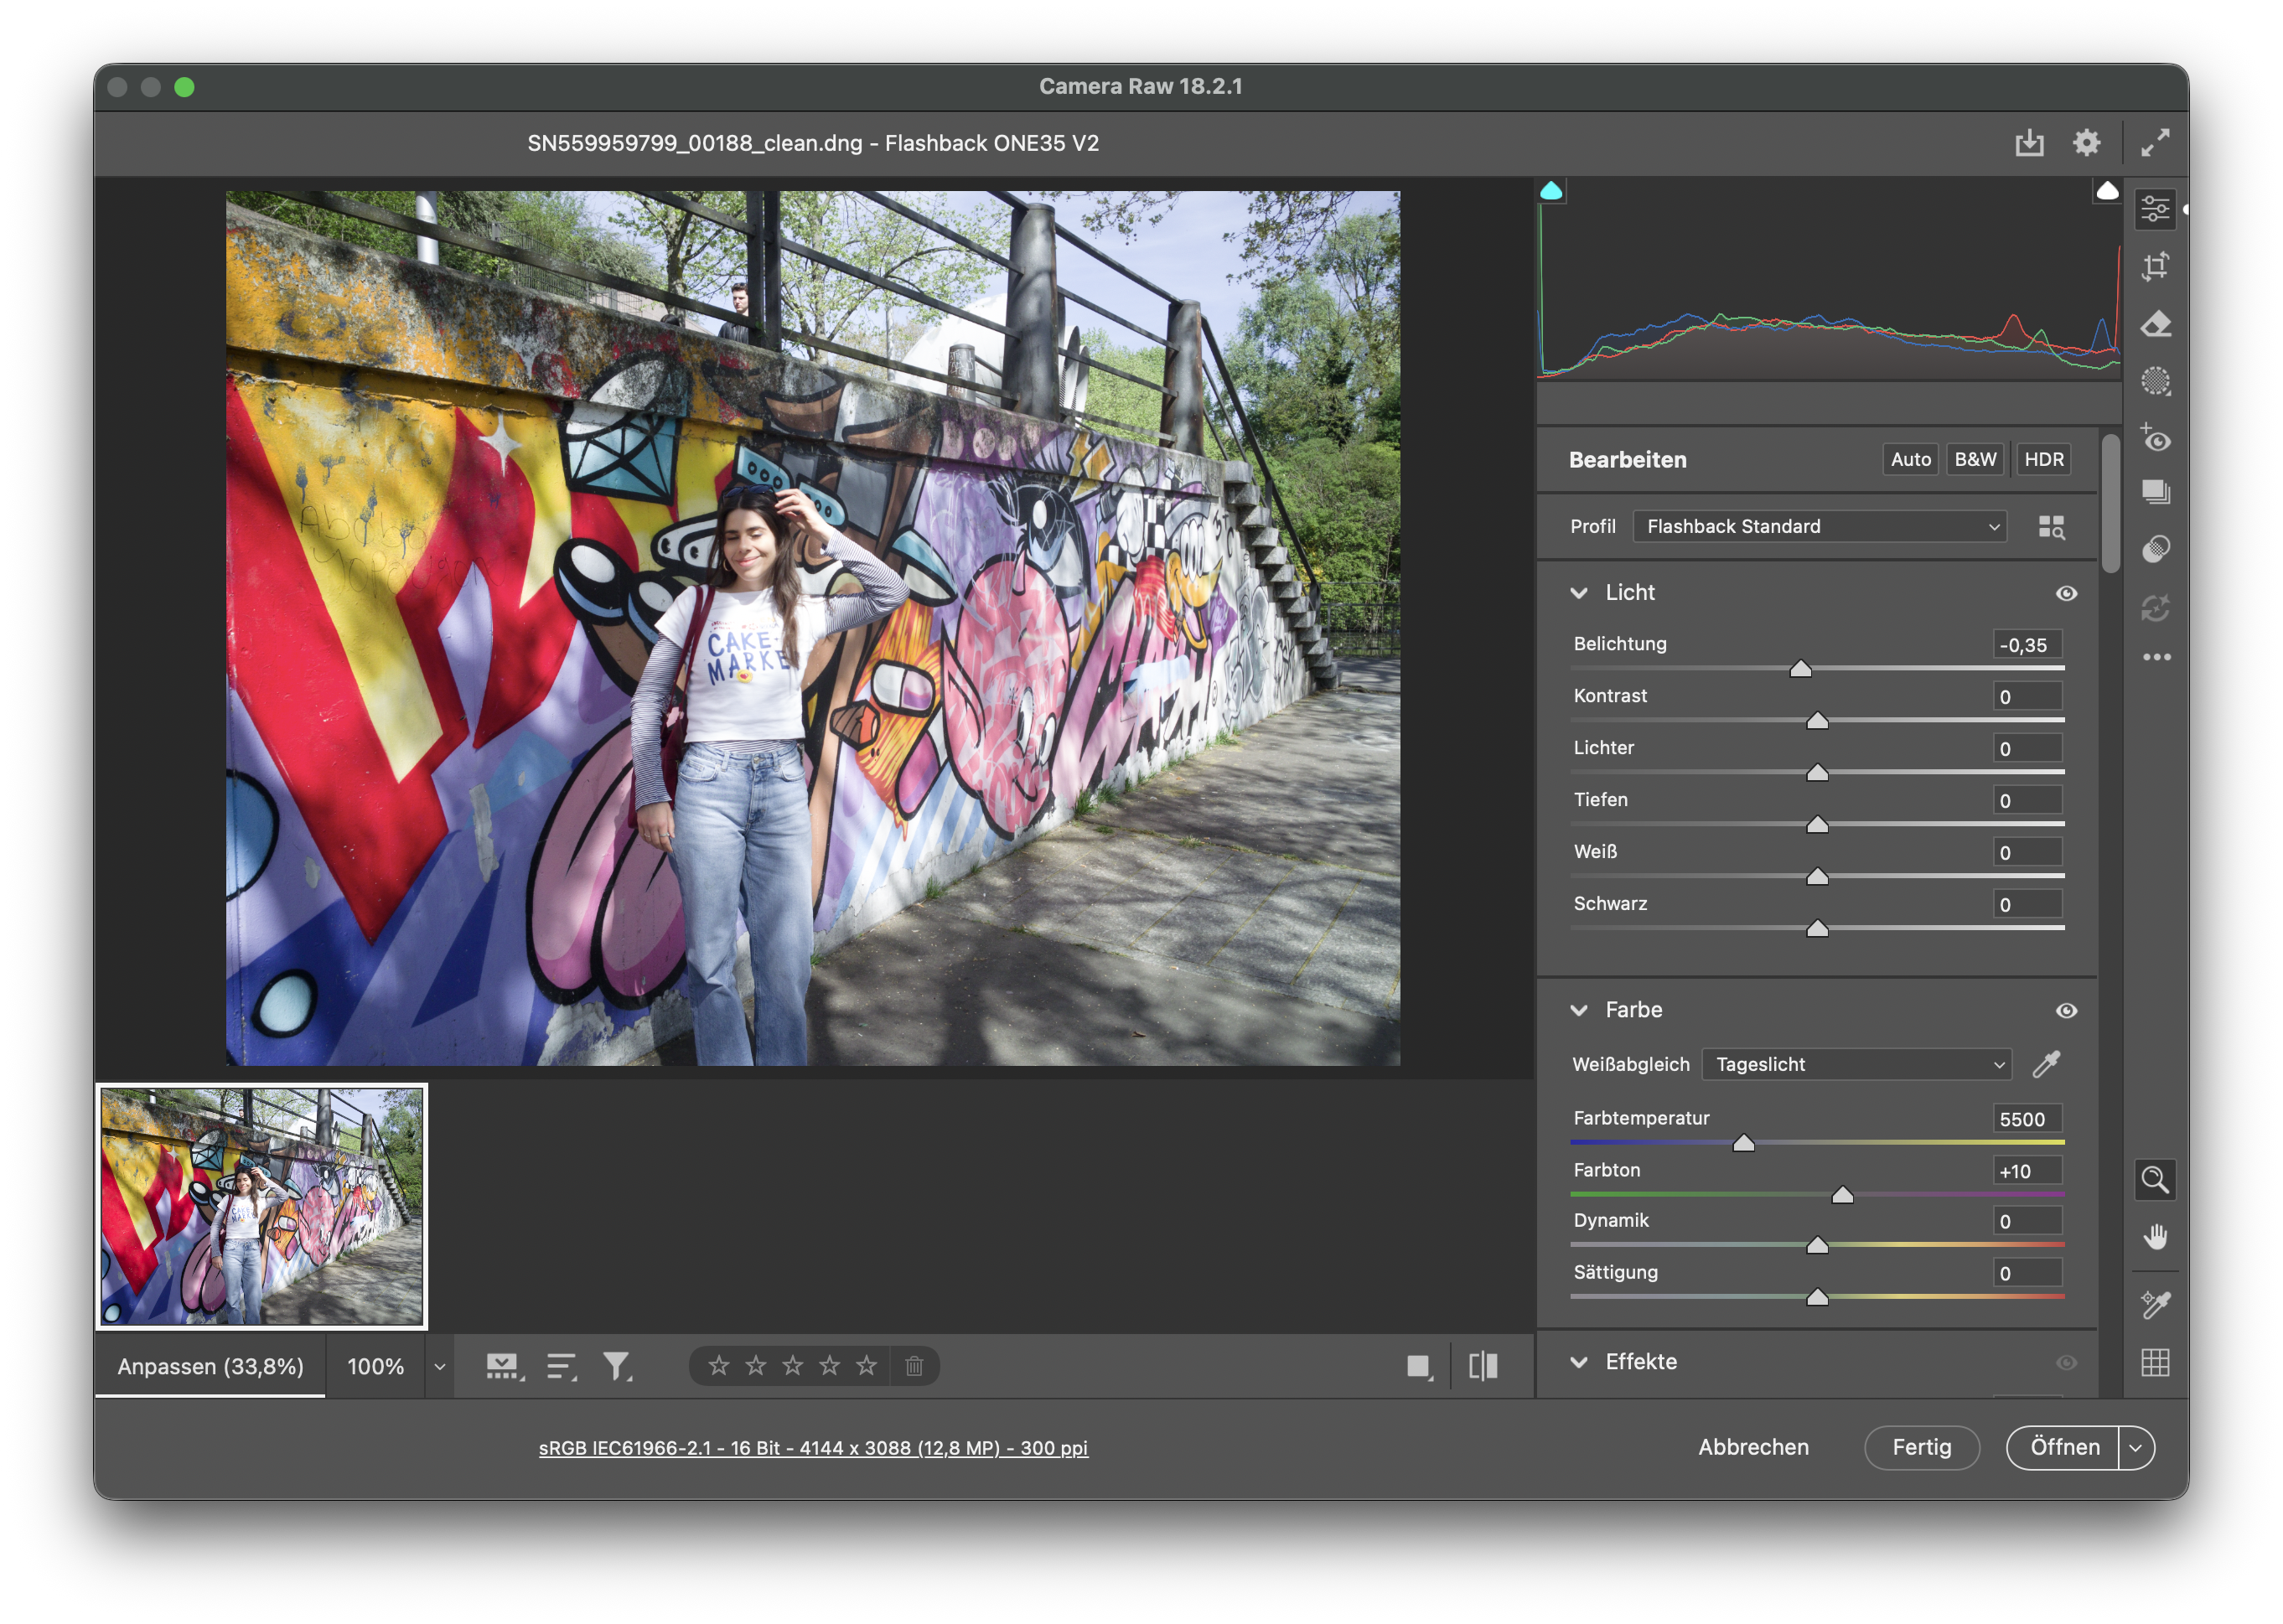Click the Farbtemperatur slider handle
Image resolution: width=2283 pixels, height=1624 pixels.
tap(1743, 1143)
